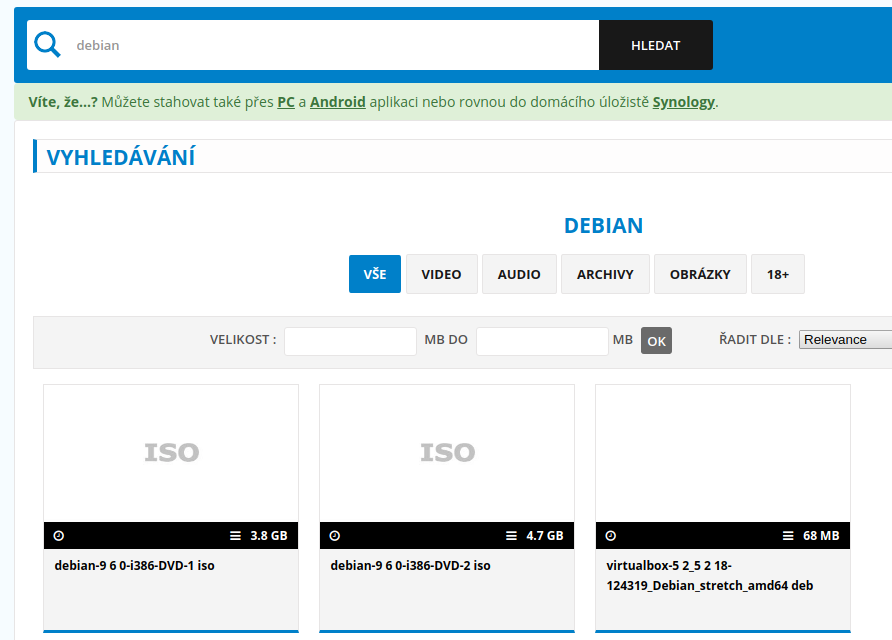
Task: Click the size list icon next to 4.7 GB
Action: (511, 536)
